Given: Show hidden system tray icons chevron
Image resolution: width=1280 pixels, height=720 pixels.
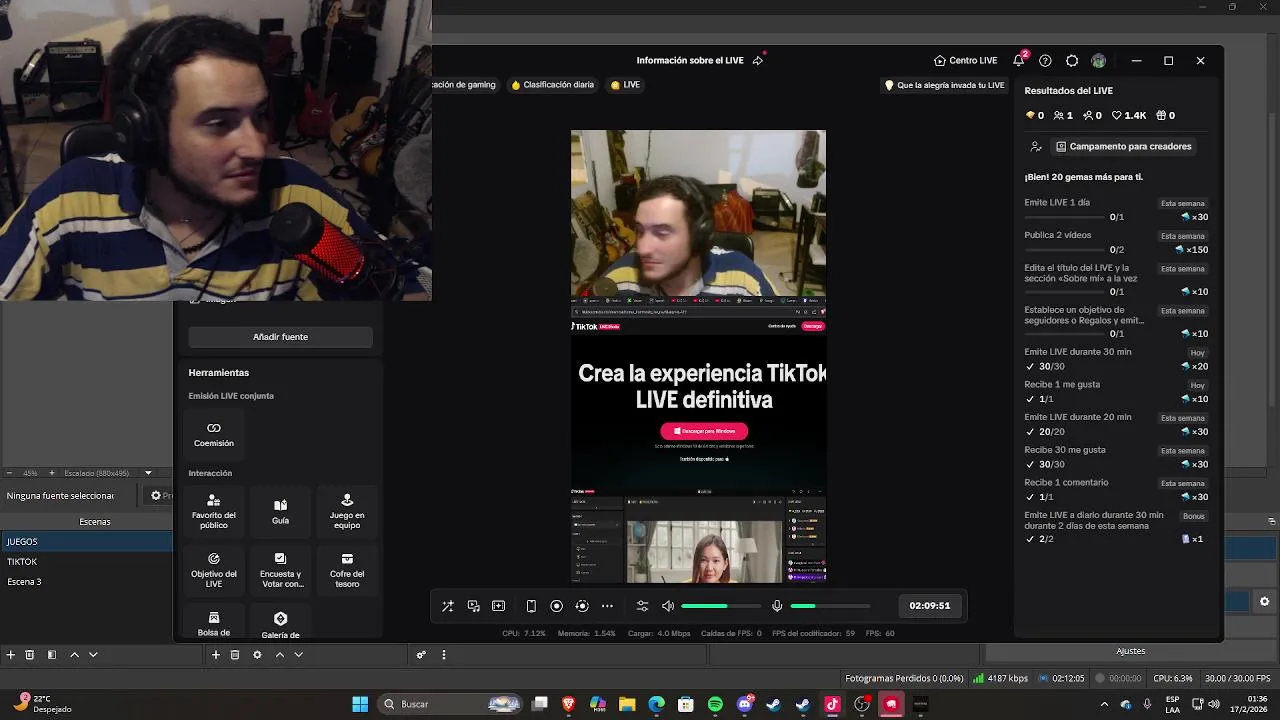Looking at the screenshot, I should point(1105,704).
